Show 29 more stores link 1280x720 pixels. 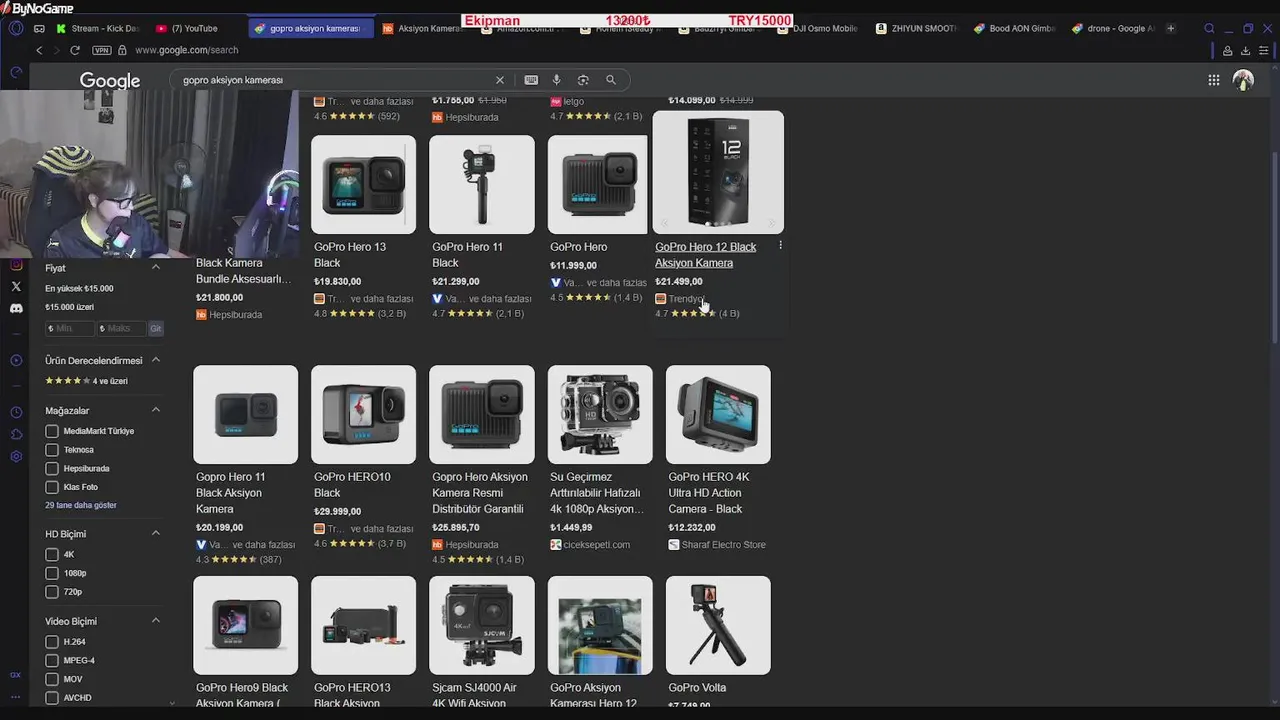tap(81, 505)
